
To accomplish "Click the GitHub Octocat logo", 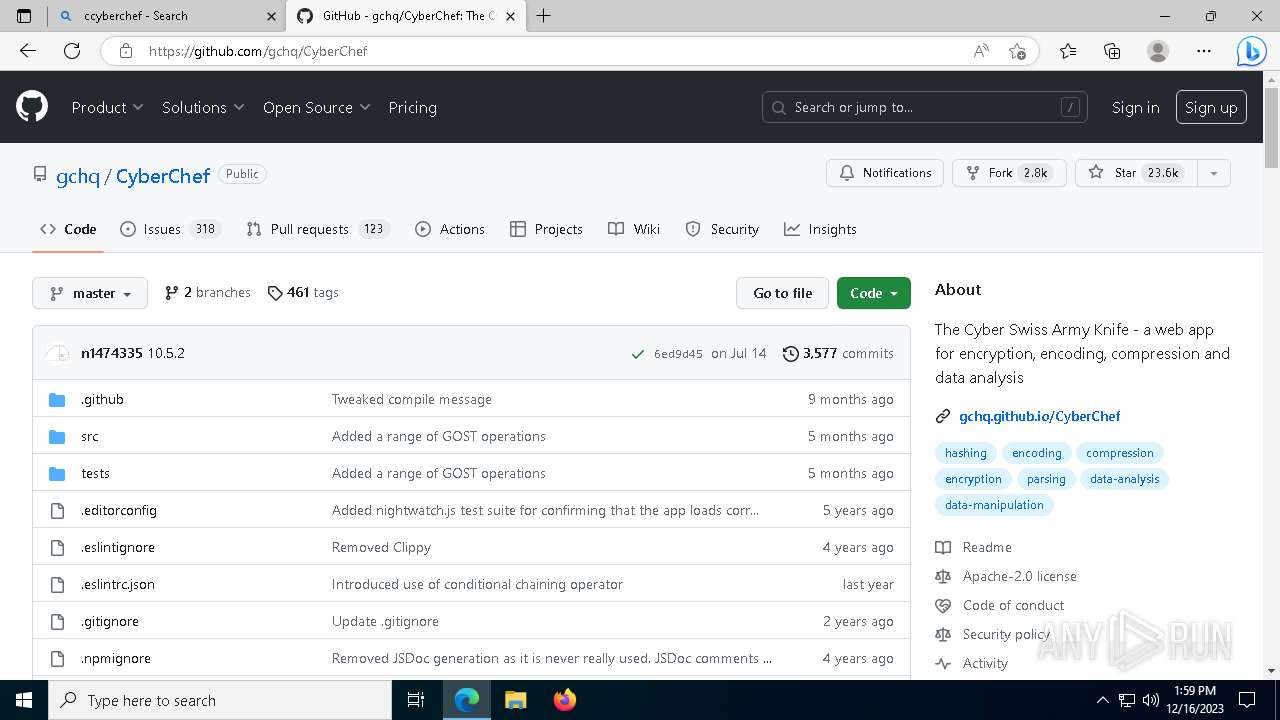I will 32,107.
